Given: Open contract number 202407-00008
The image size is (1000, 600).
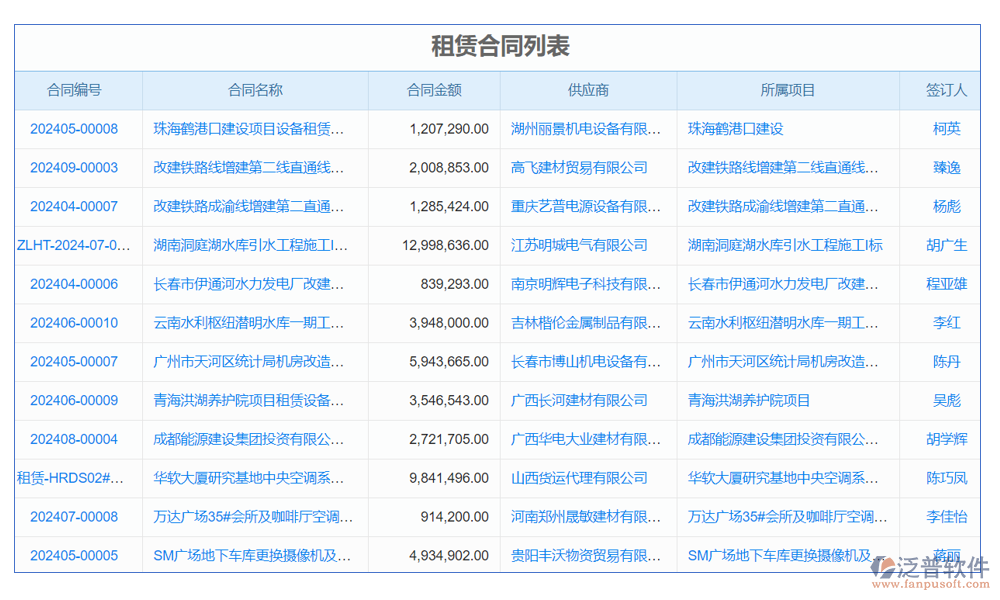Looking at the screenshot, I should 74,517.
